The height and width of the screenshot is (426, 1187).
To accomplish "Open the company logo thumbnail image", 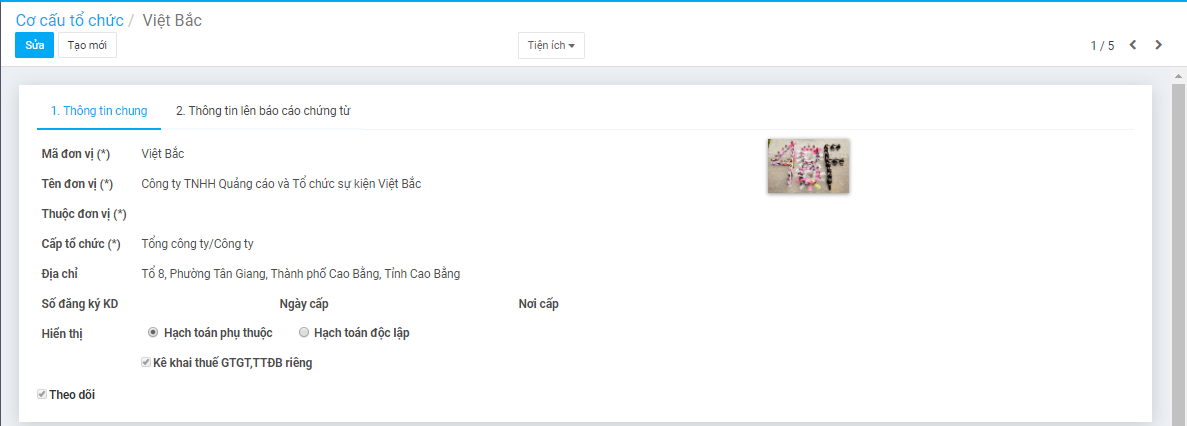I will pyautogui.click(x=808, y=166).
